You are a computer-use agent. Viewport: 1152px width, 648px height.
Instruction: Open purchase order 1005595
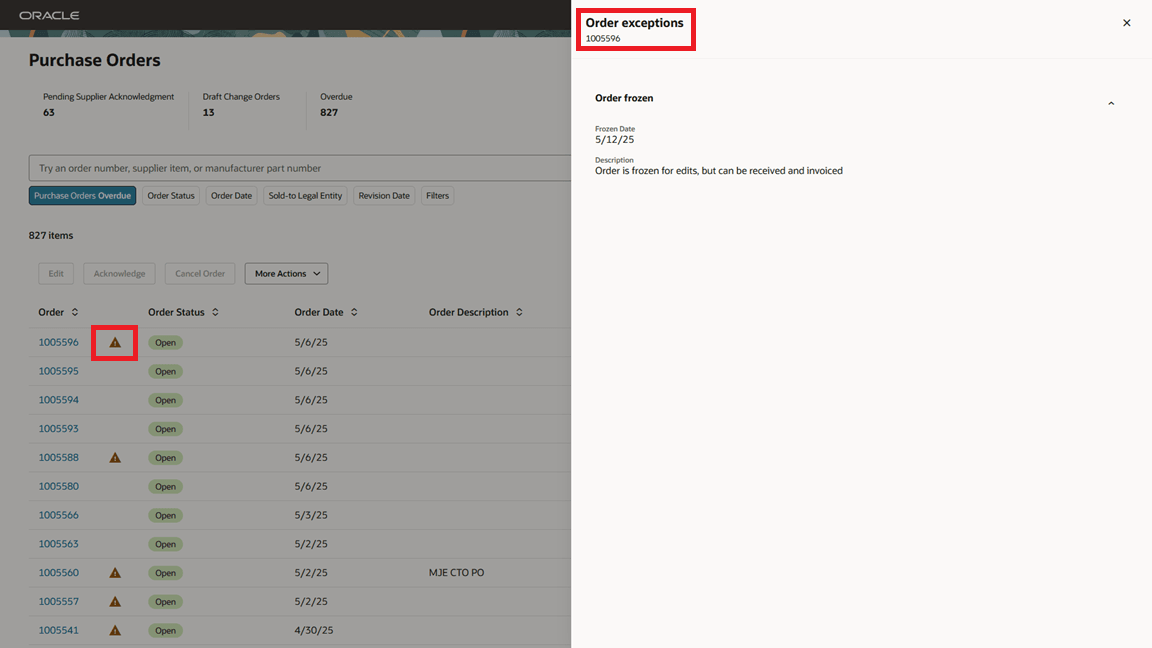click(x=58, y=371)
